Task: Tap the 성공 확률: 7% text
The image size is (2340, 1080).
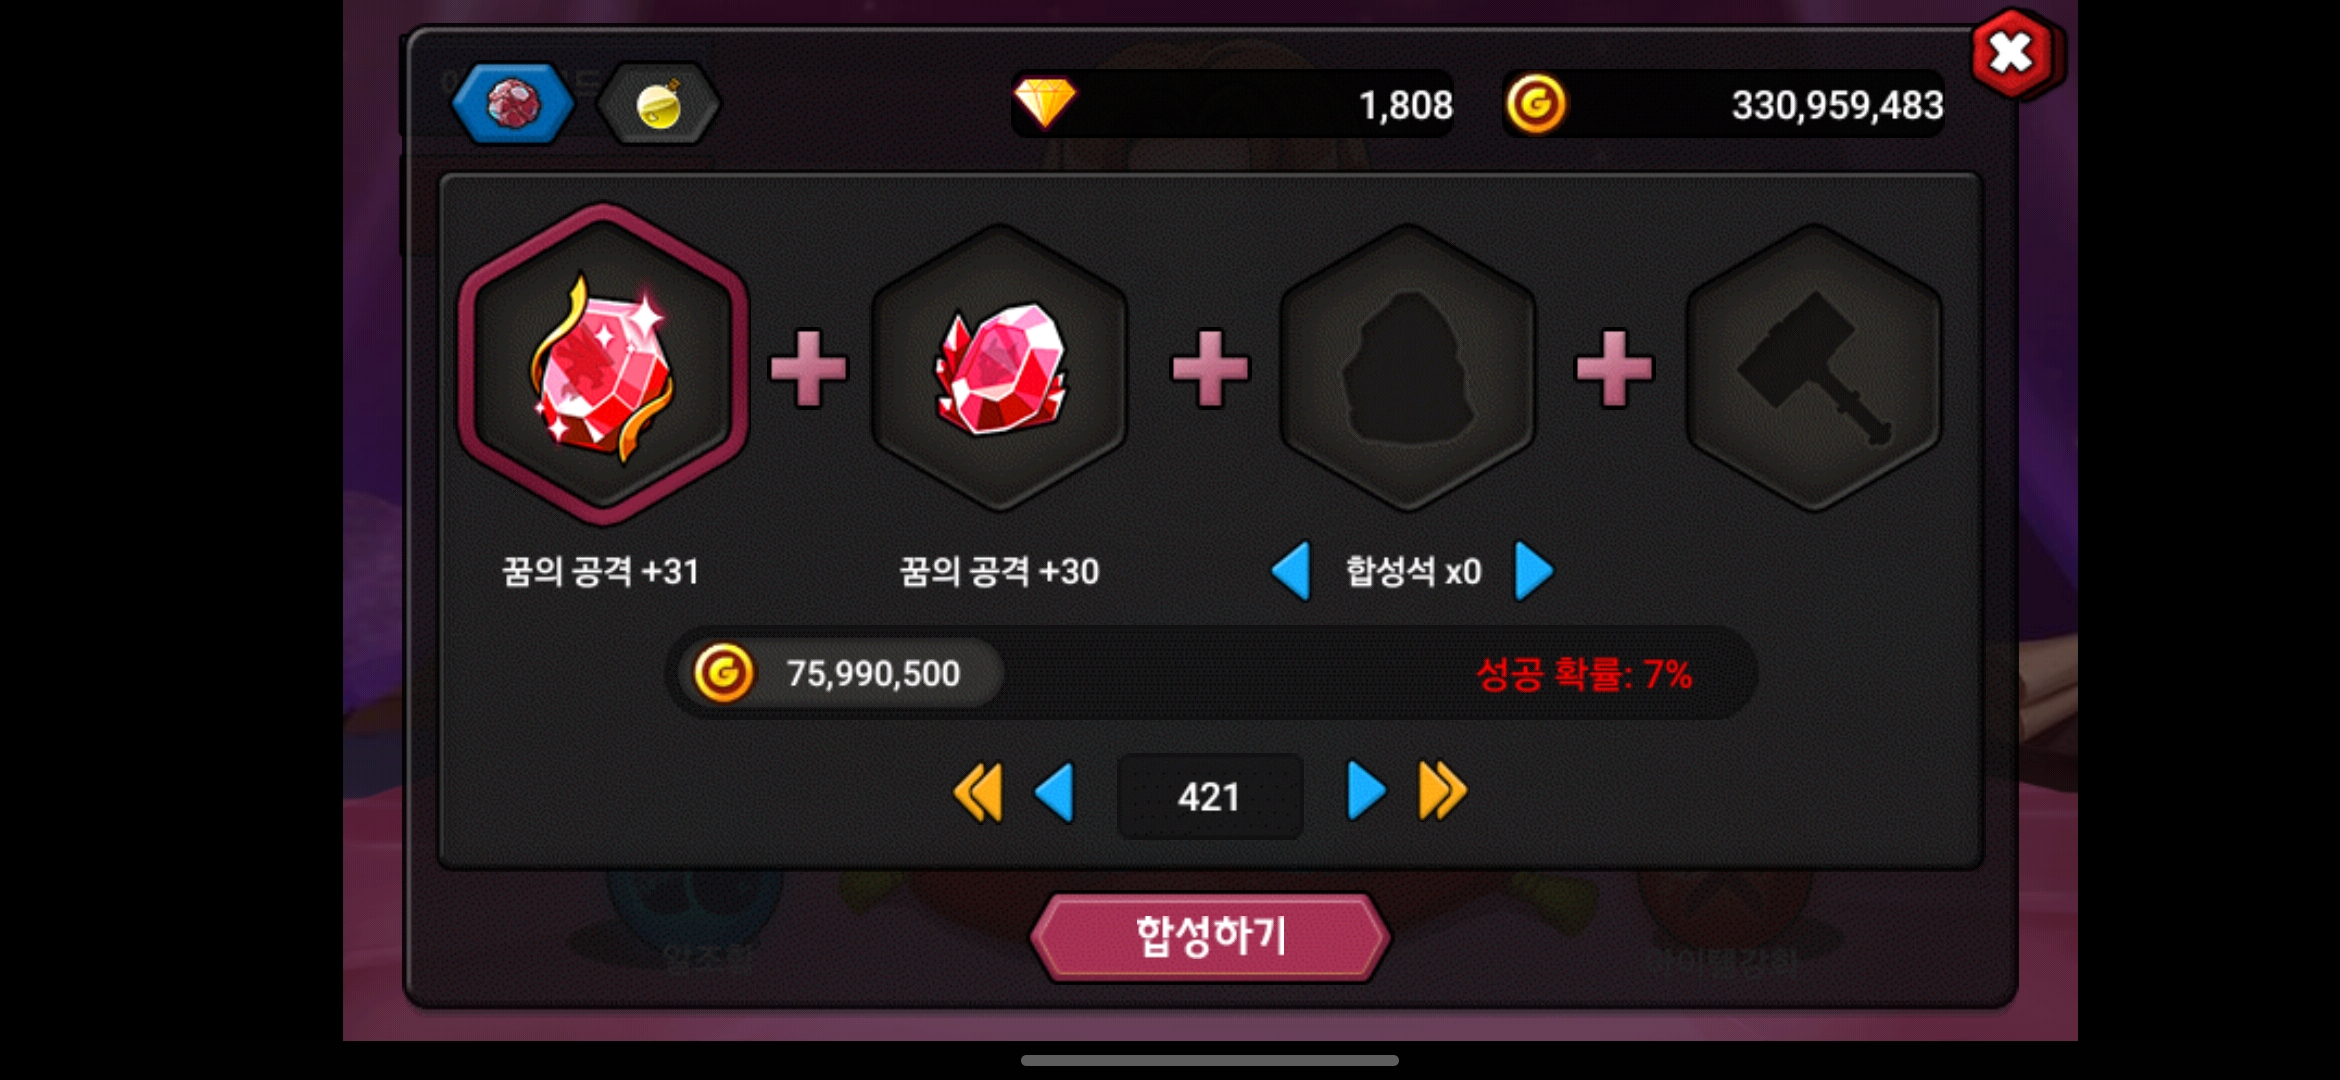Action: 1584,674
